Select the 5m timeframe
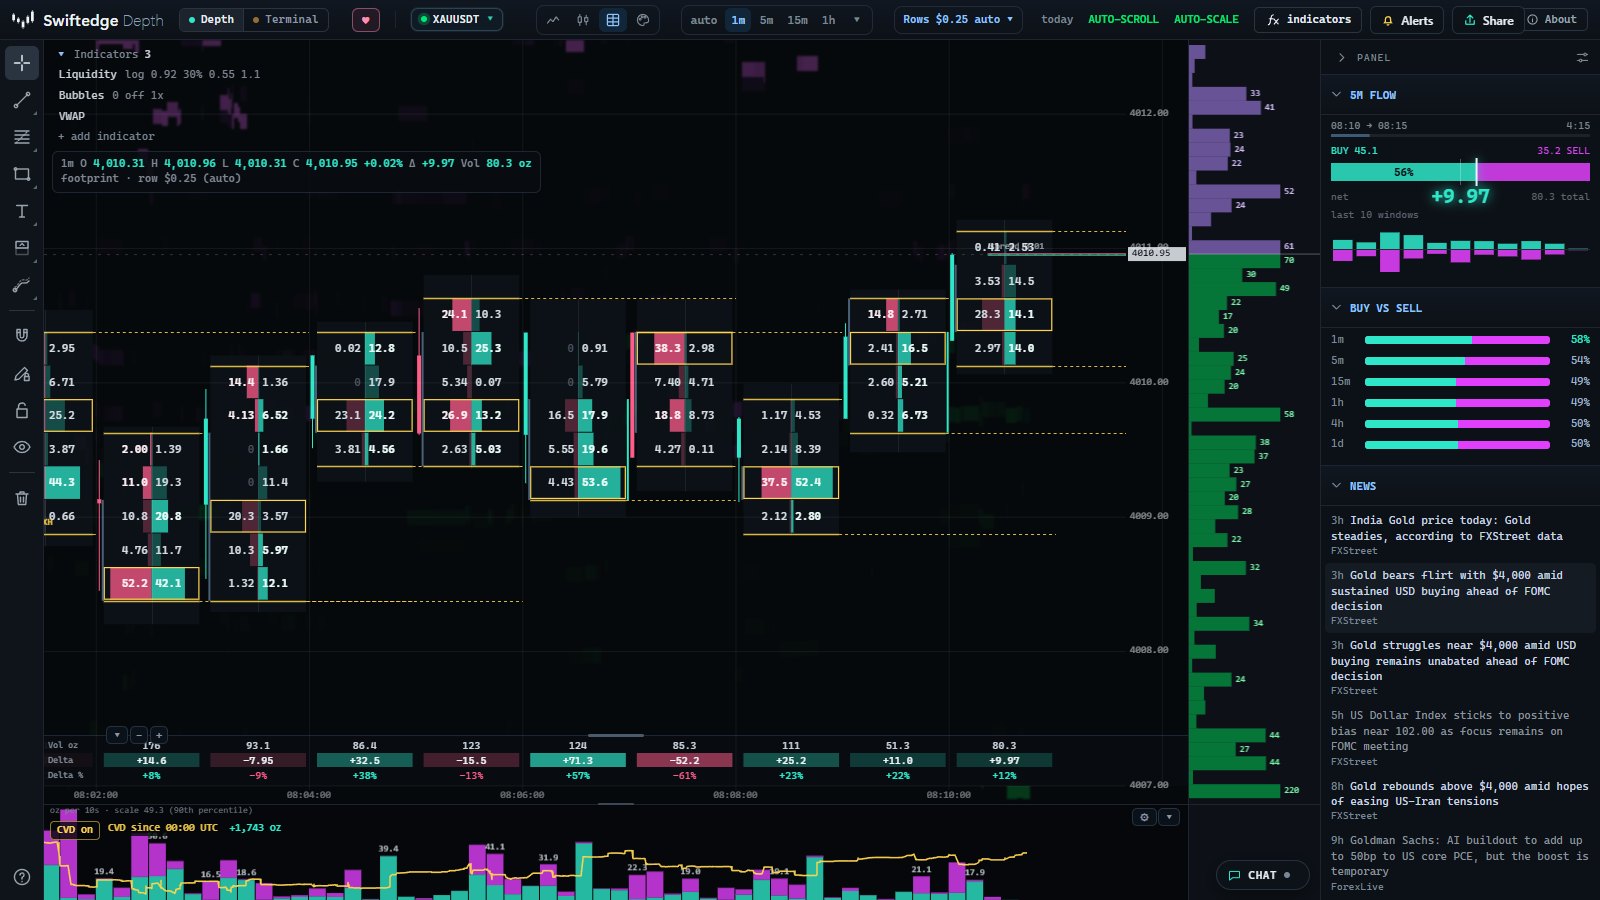 click(x=766, y=20)
